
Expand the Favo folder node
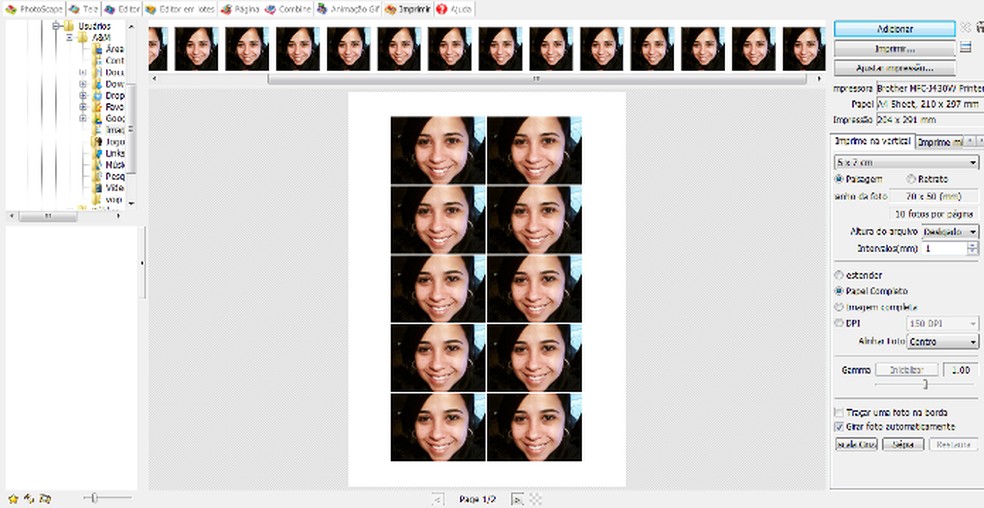click(x=82, y=107)
